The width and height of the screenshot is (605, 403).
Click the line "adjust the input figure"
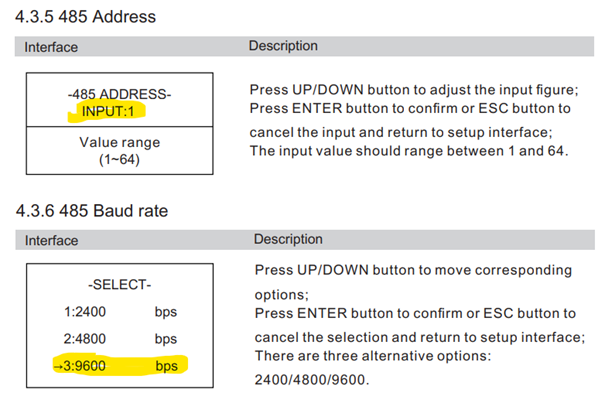coord(413,90)
